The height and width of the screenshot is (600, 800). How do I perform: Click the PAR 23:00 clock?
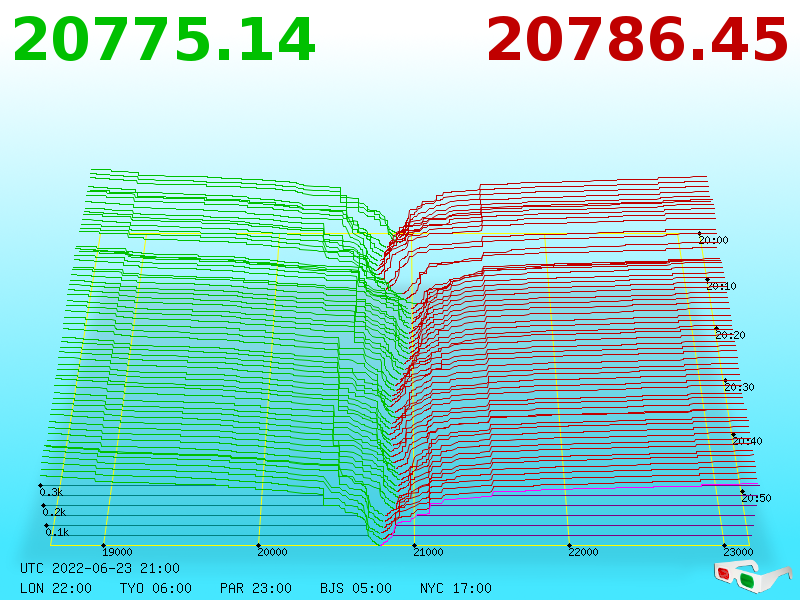(256, 588)
